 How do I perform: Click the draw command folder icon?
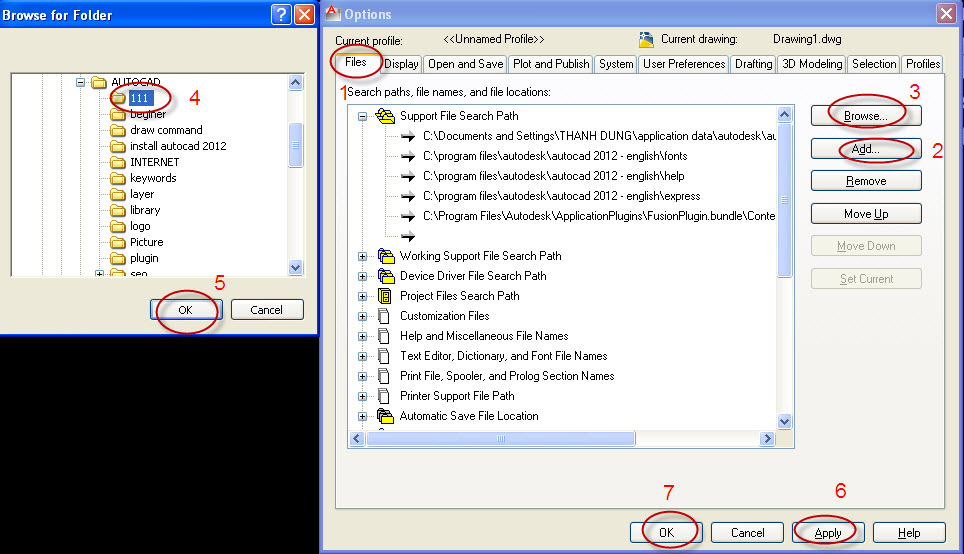118,130
